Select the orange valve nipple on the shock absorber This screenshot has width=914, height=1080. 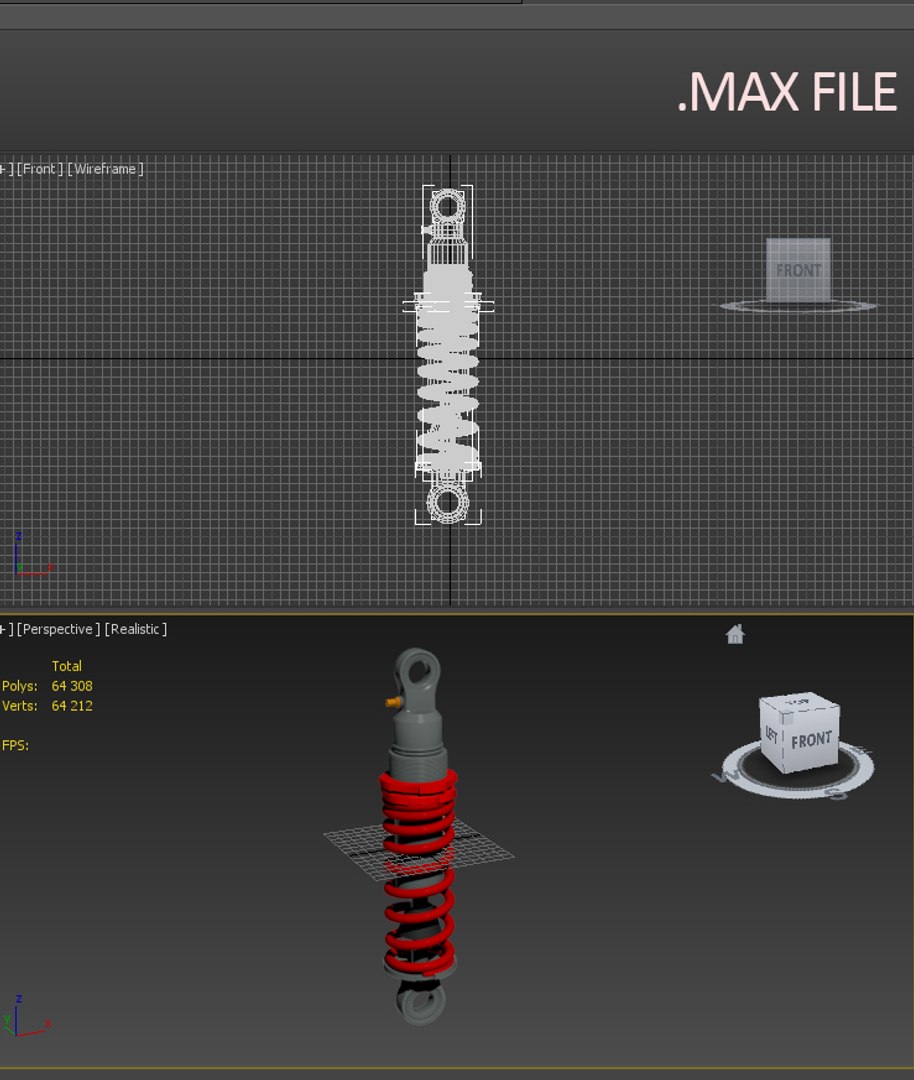[393, 702]
